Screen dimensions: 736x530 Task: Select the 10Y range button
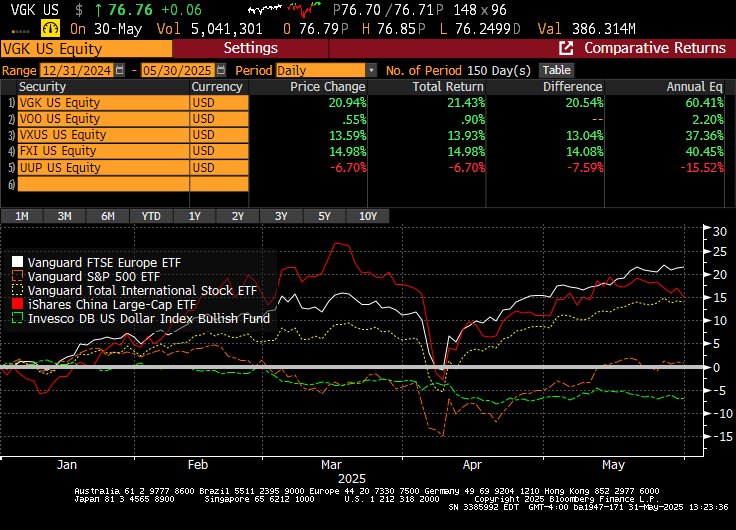coord(368,216)
